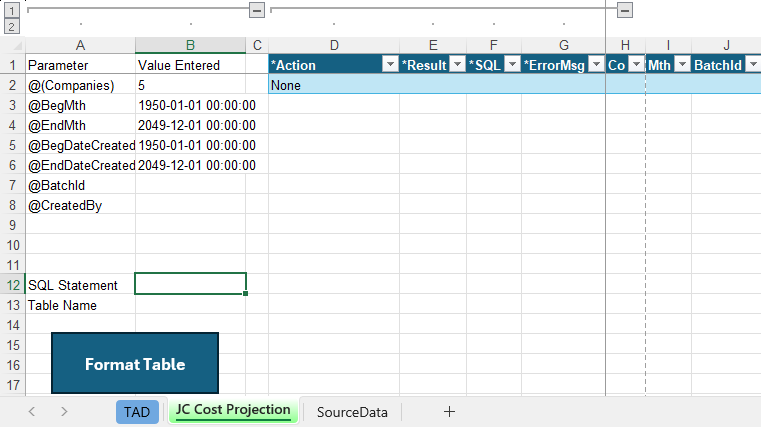Select row 17 header

coord(13,385)
